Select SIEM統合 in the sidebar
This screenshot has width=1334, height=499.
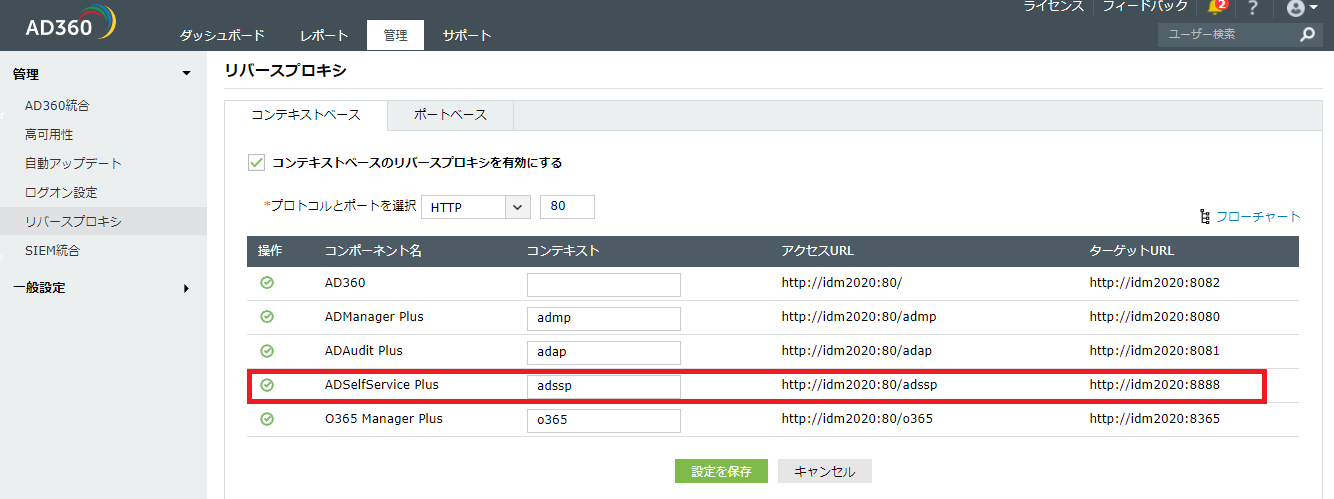pos(52,250)
